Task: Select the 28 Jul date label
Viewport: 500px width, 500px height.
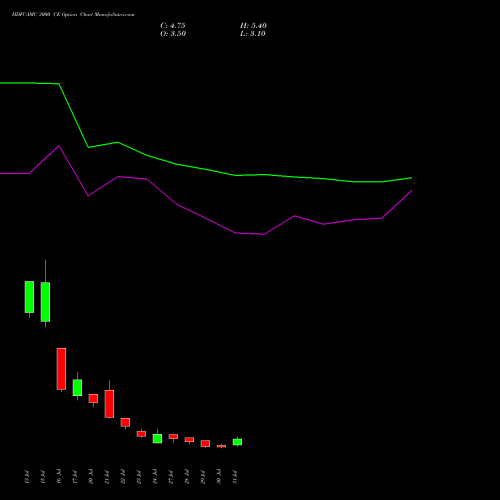Action: click(x=187, y=477)
